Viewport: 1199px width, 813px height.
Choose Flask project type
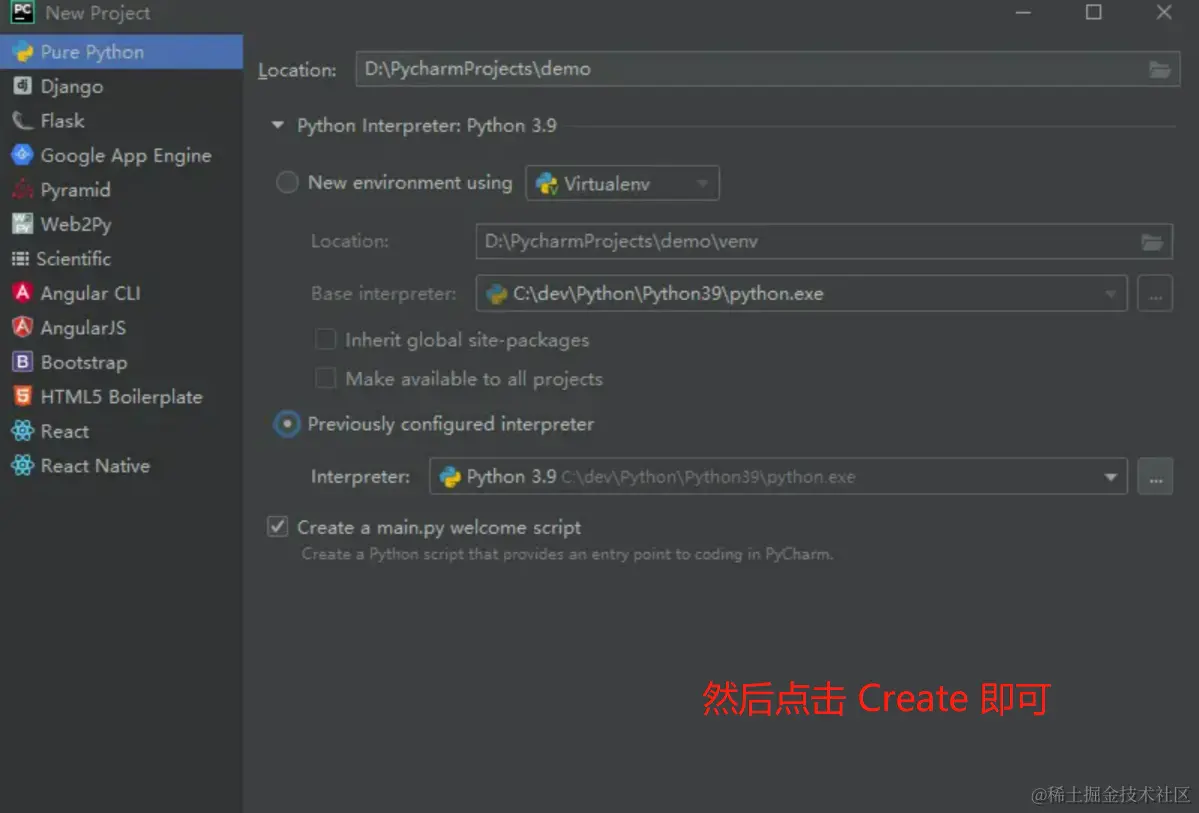pos(121,121)
